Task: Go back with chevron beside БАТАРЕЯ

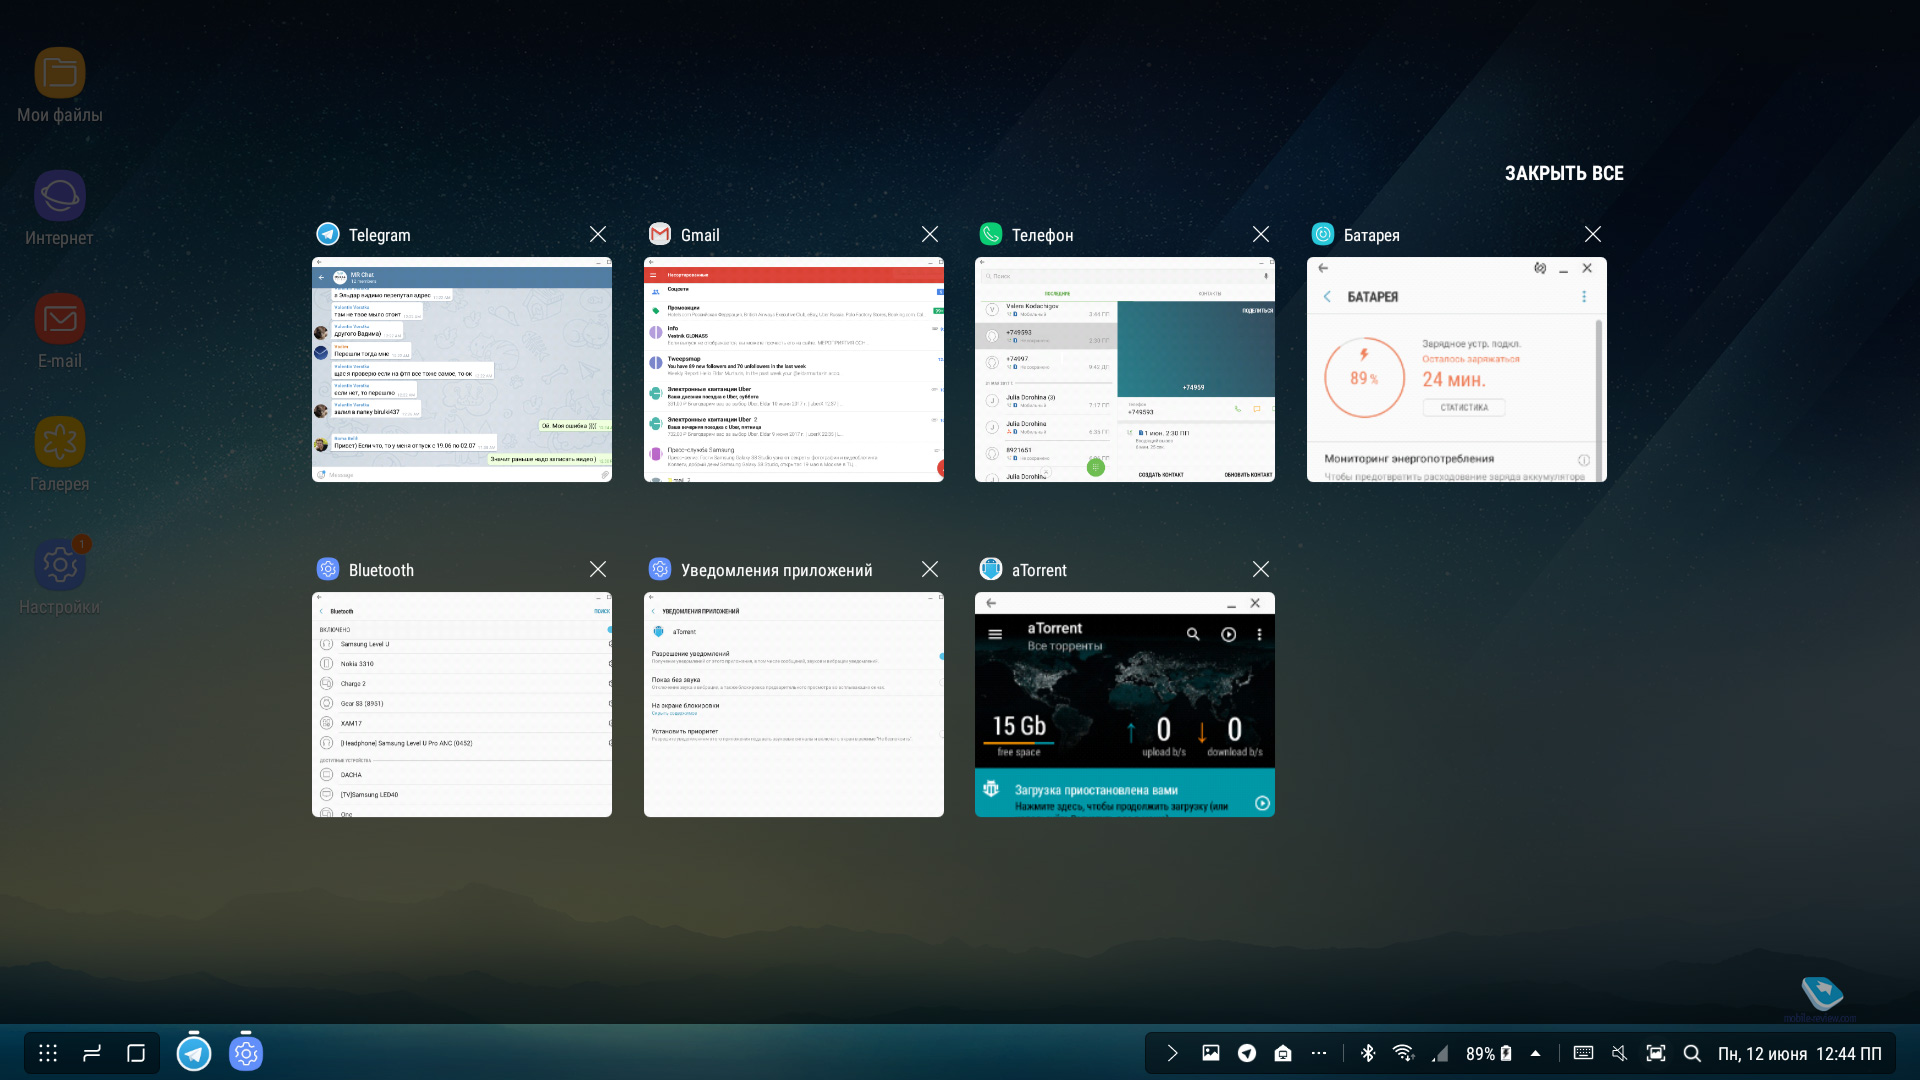Action: tap(1327, 297)
